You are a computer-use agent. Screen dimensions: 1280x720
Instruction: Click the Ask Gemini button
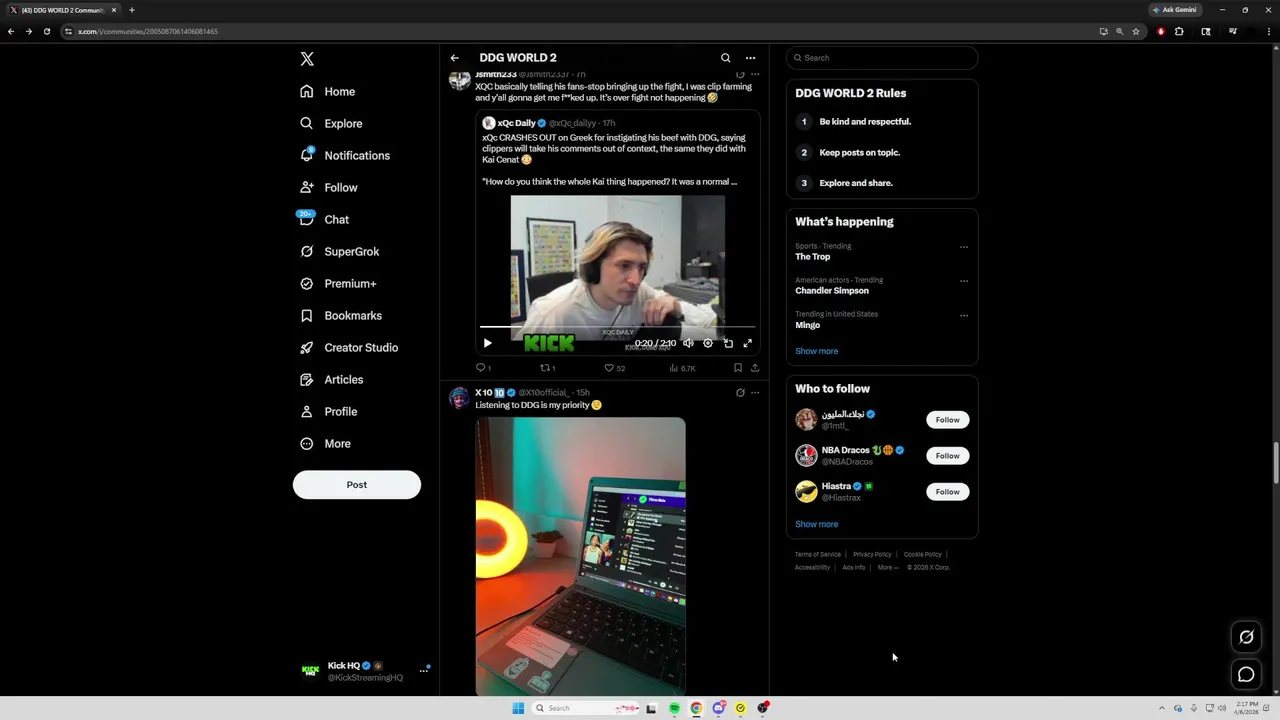click(1175, 10)
